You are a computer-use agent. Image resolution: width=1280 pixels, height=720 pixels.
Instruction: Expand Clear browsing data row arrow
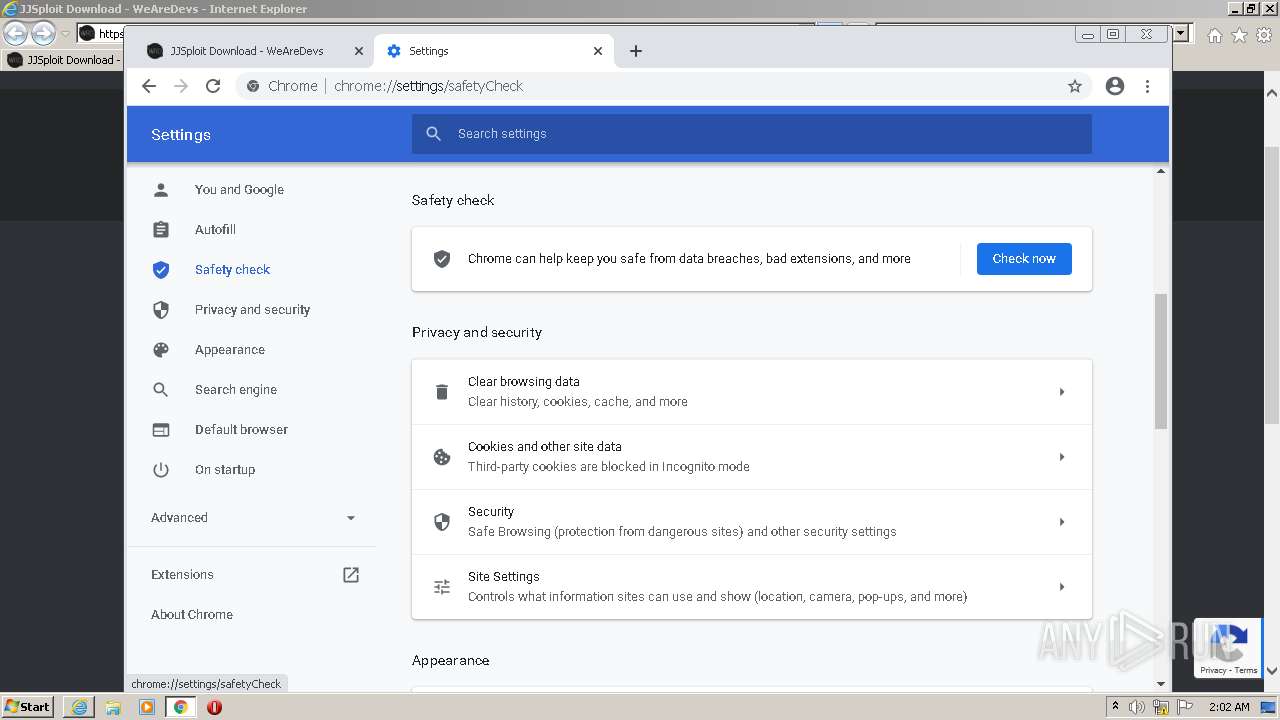1062,392
